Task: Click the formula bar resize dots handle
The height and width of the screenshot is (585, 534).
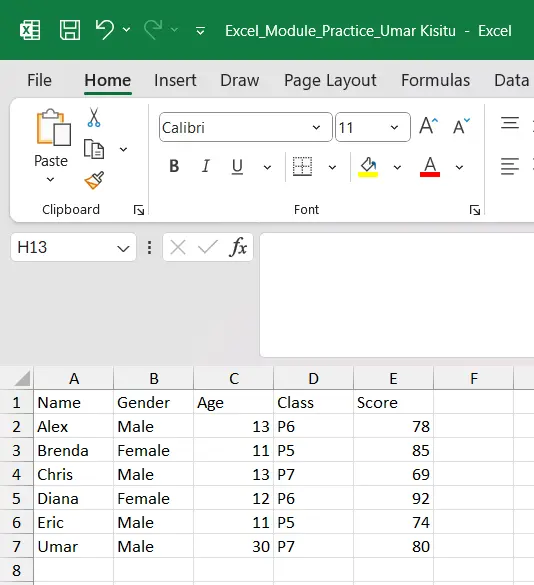Action: (149, 247)
